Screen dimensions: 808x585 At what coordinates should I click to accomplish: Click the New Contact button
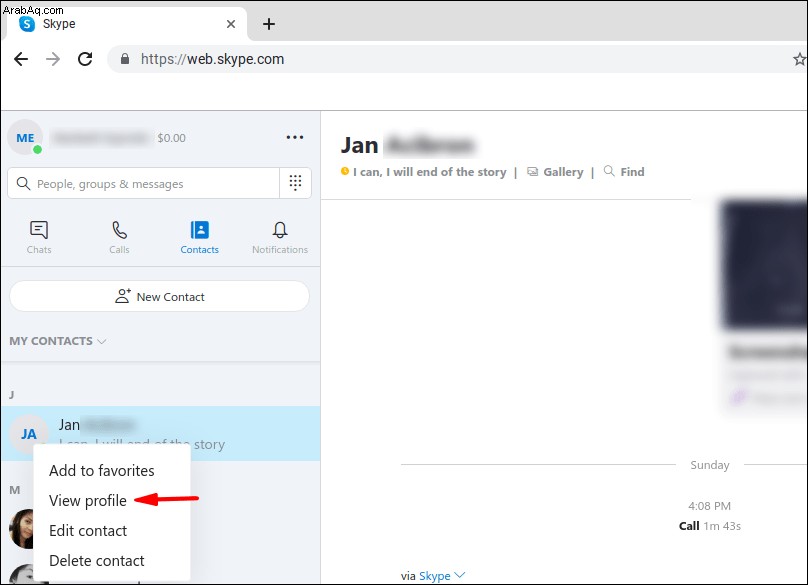click(x=160, y=296)
